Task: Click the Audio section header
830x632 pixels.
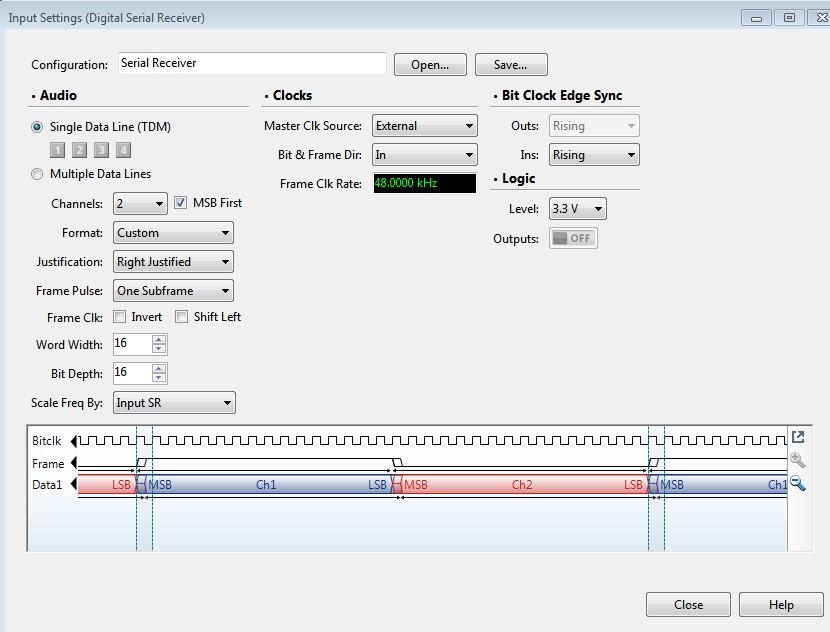Action: 58,95
